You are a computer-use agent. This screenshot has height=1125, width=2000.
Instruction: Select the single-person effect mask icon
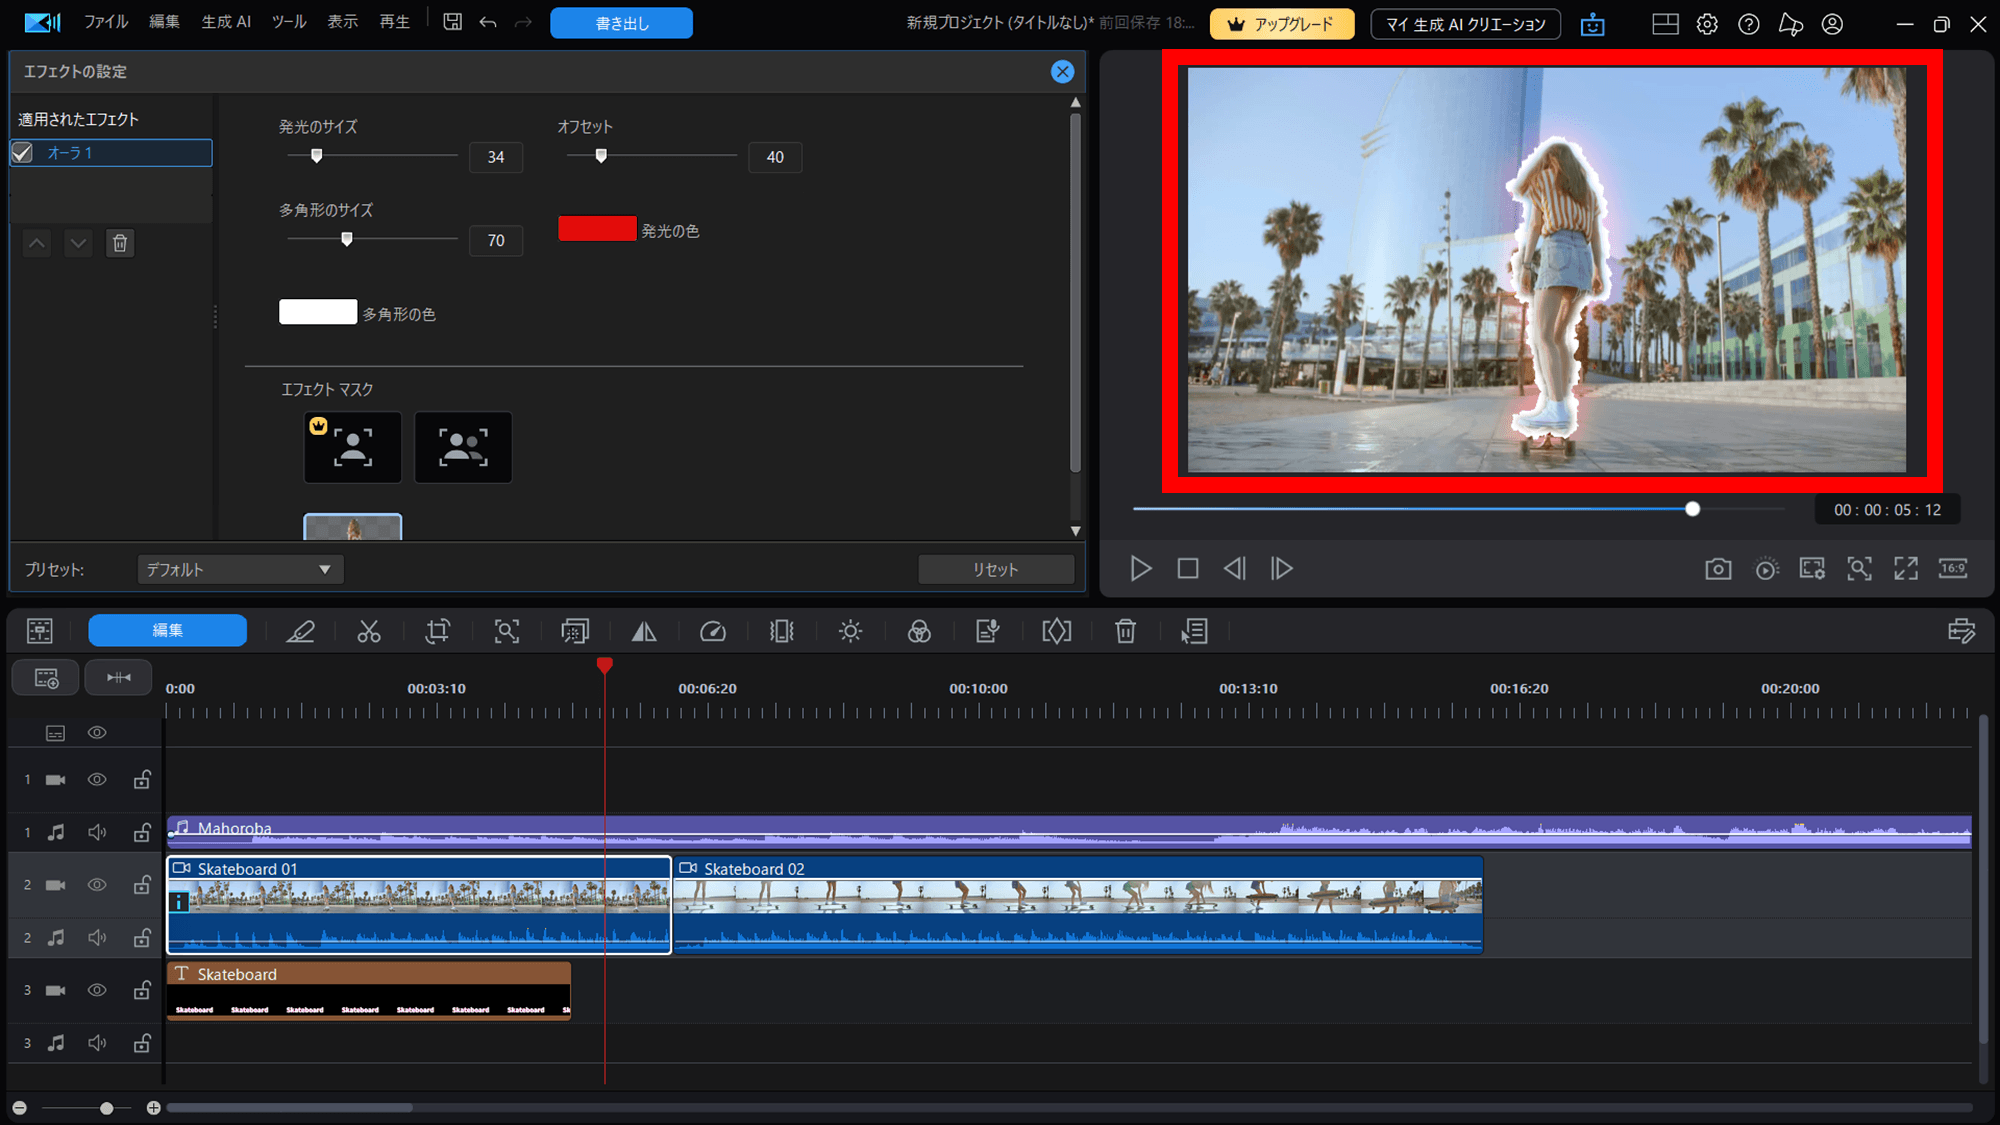[352, 447]
